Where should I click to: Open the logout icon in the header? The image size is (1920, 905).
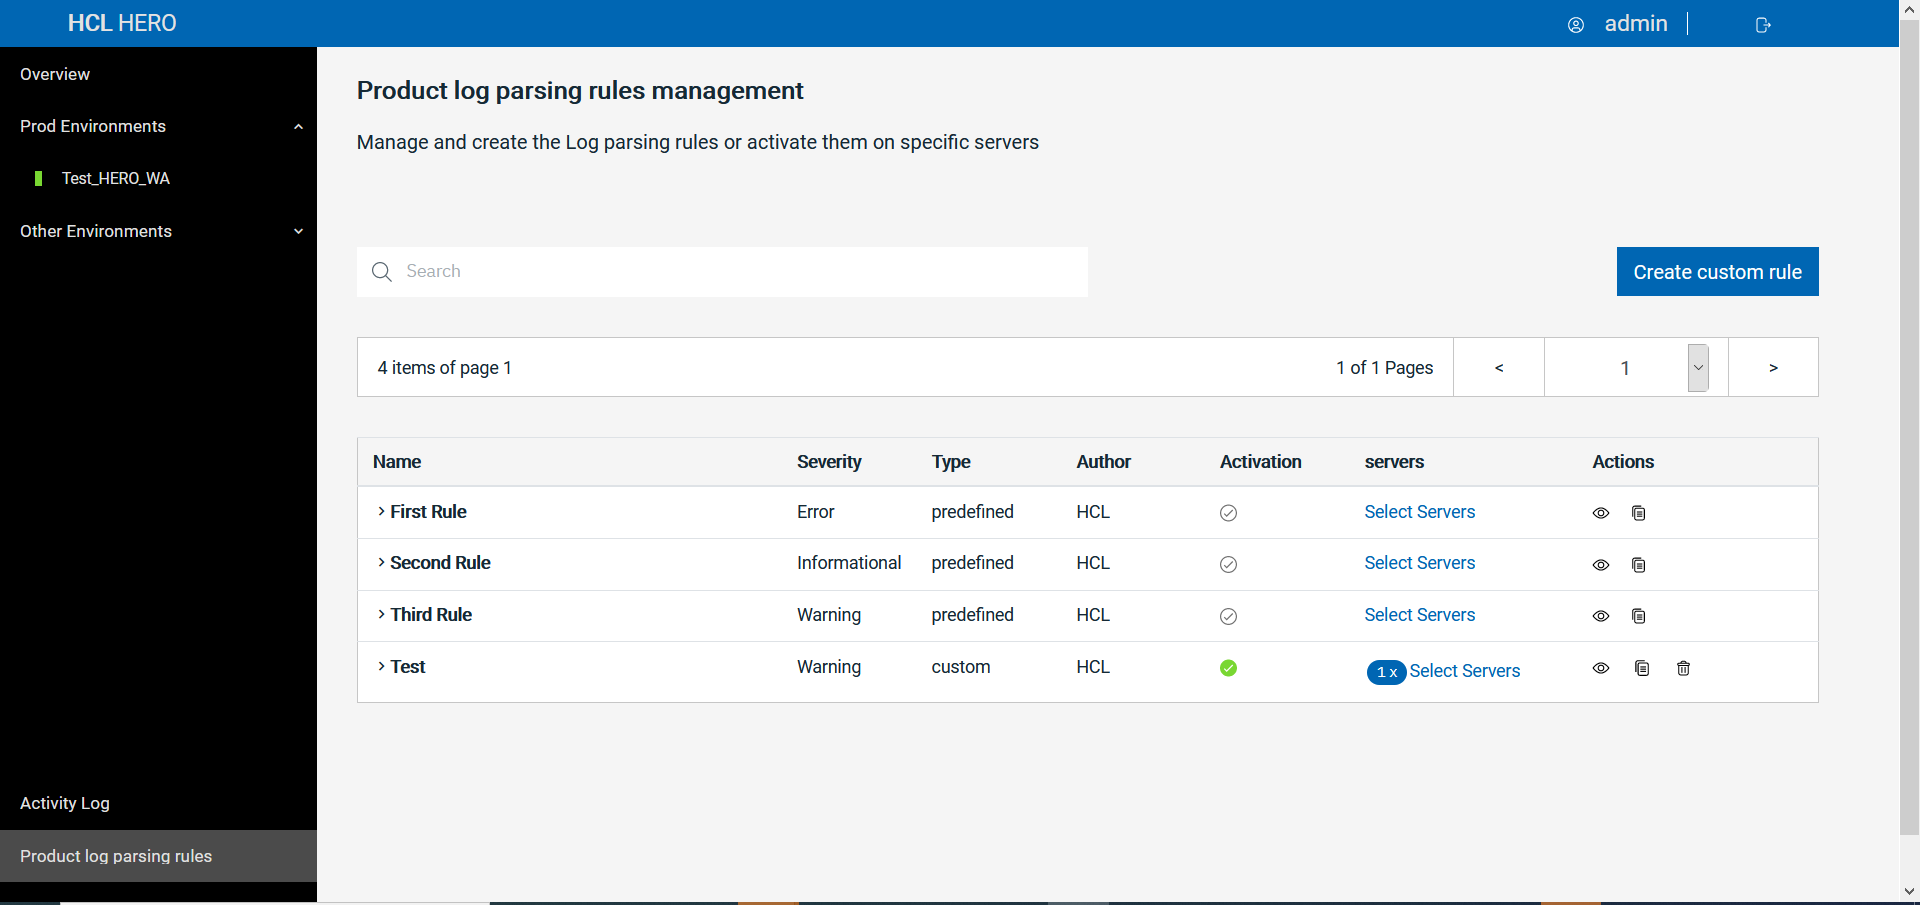[x=1762, y=24]
